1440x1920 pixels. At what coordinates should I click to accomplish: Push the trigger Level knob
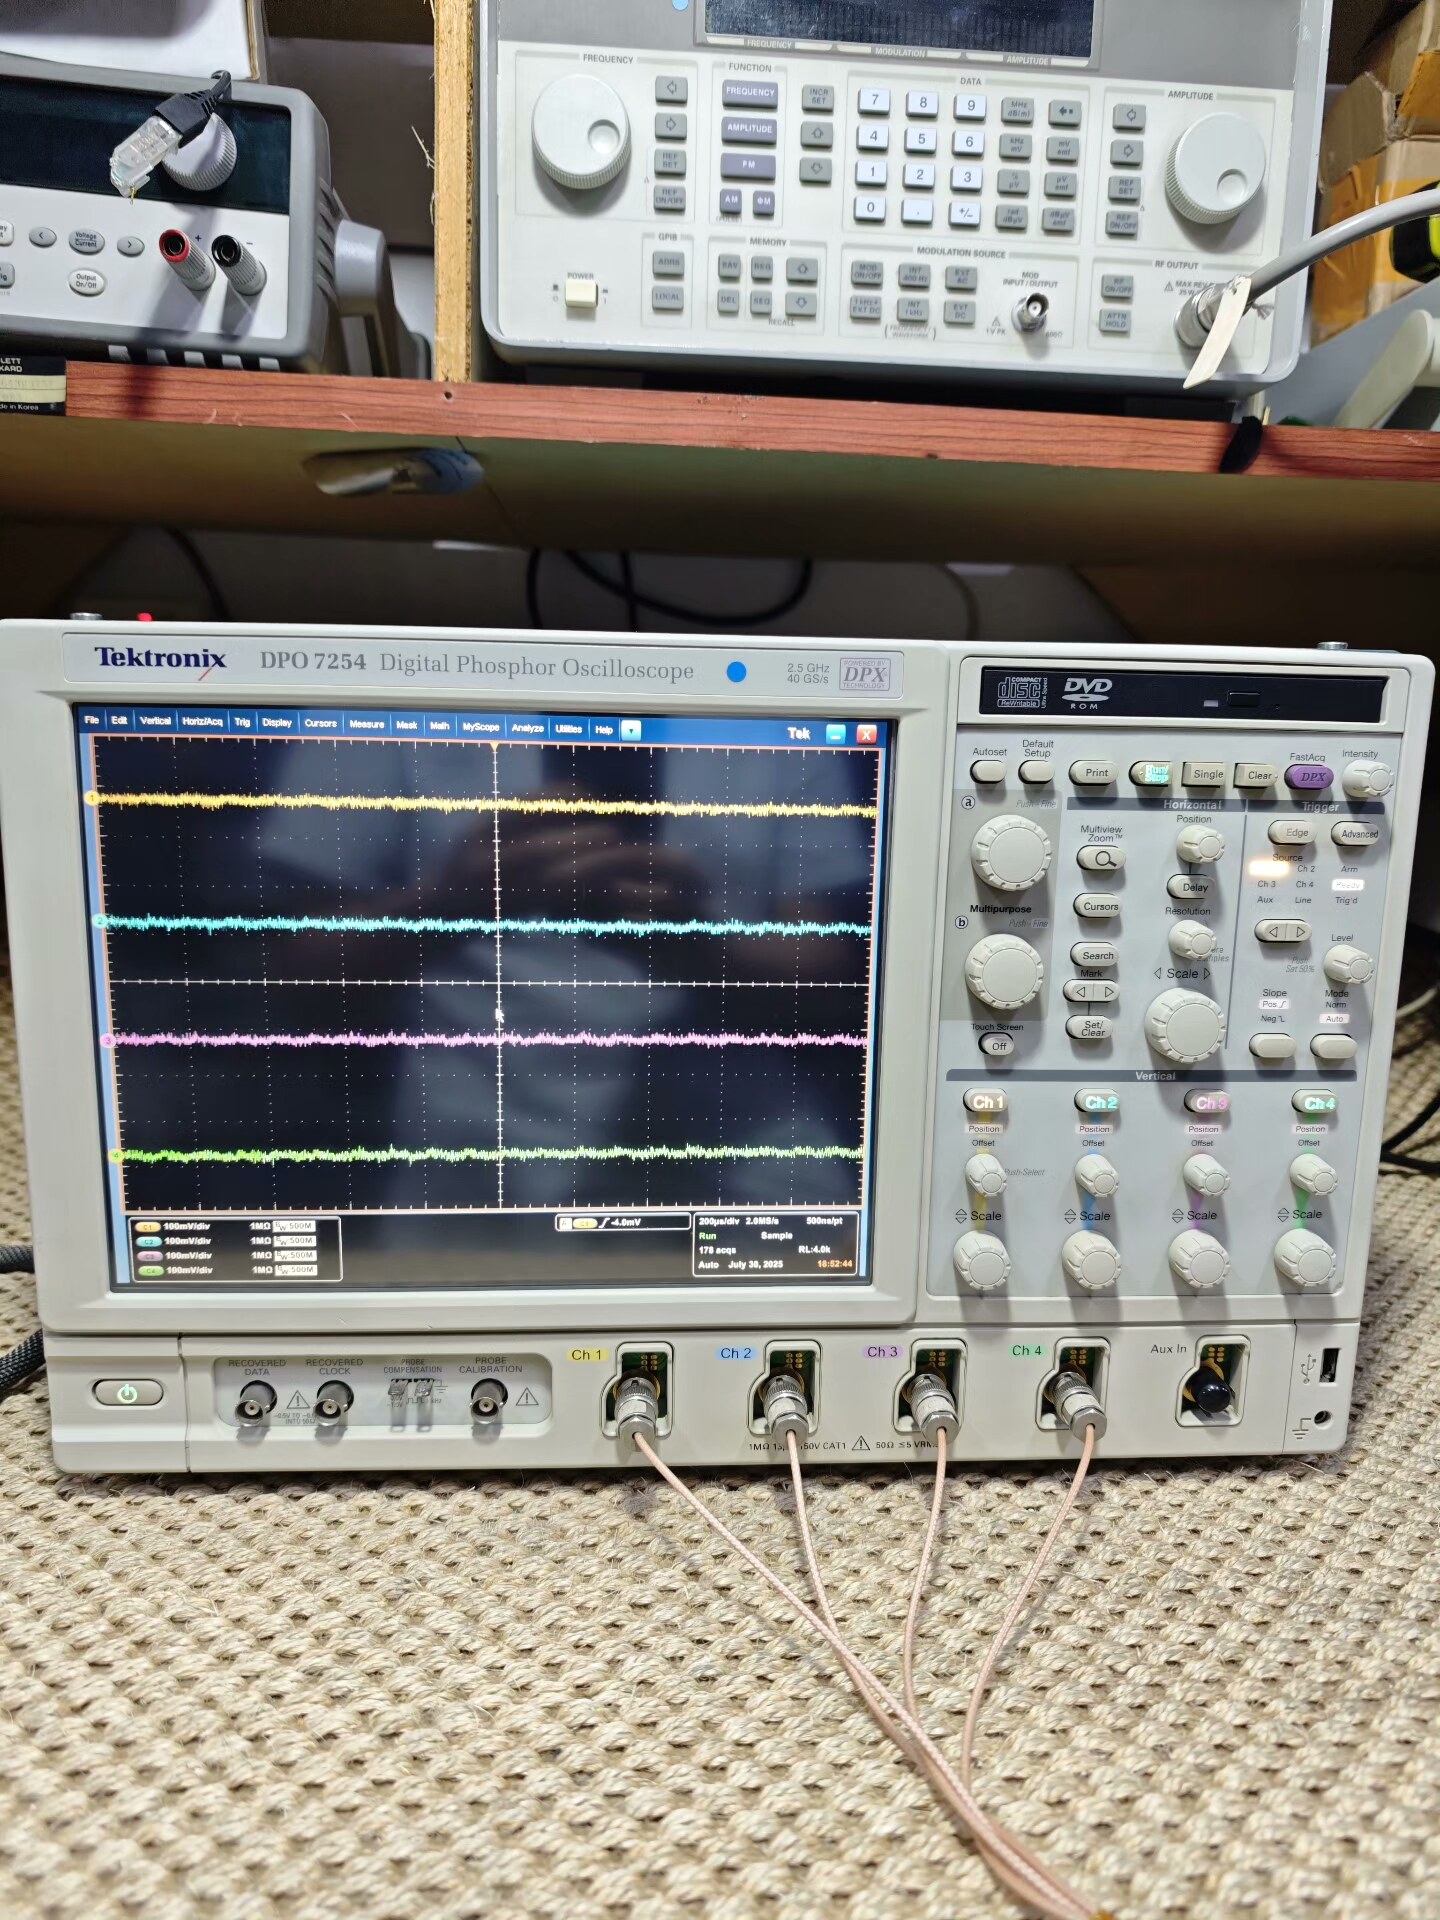tap(1347, 964)
